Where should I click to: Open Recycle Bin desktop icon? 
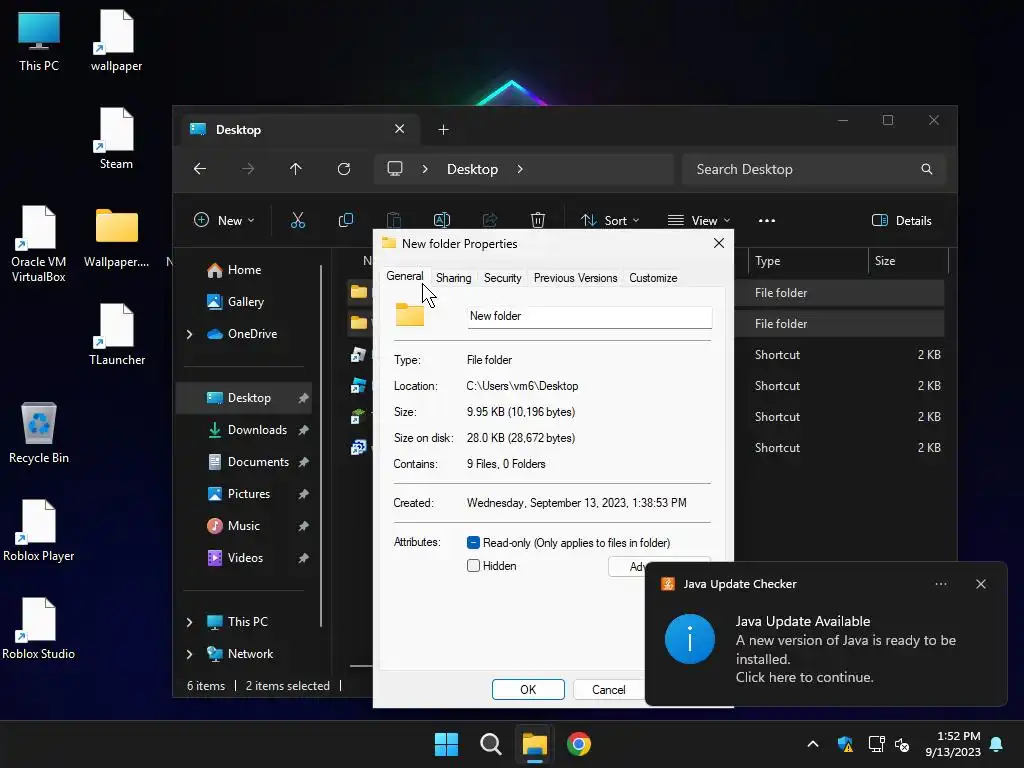point(39,433)
